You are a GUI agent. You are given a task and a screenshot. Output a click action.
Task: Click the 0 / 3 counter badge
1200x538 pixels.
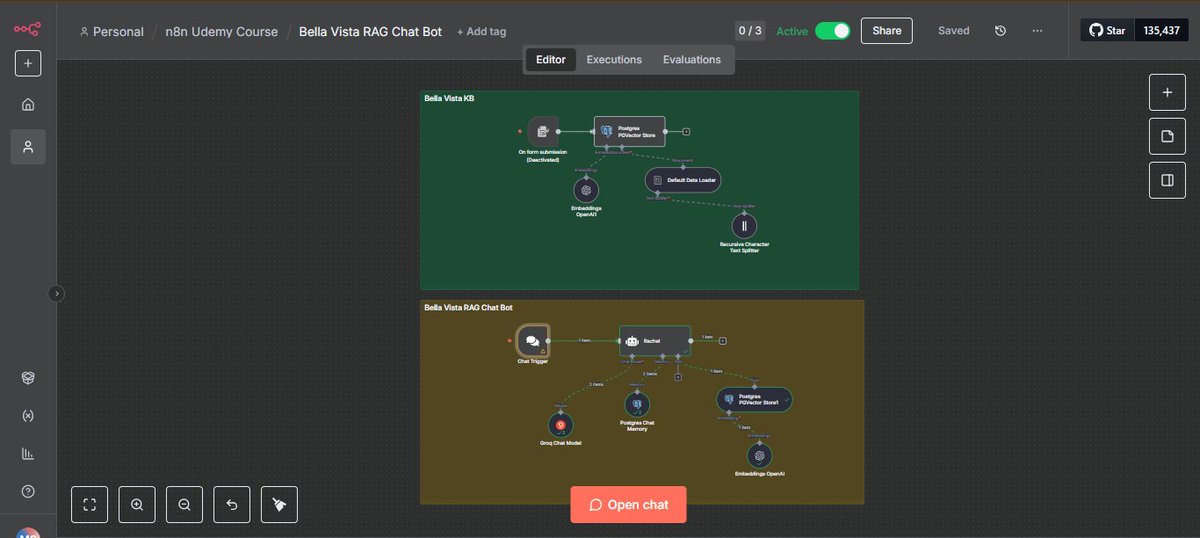pos(750,31)
